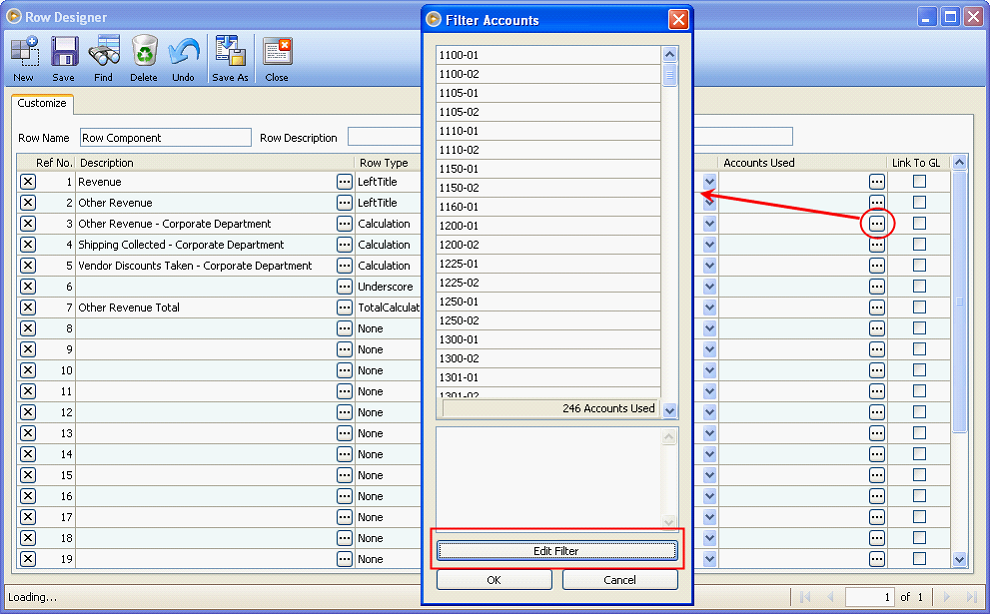Click the Row Designer grid scroll-down arrow

coord(959,559)
